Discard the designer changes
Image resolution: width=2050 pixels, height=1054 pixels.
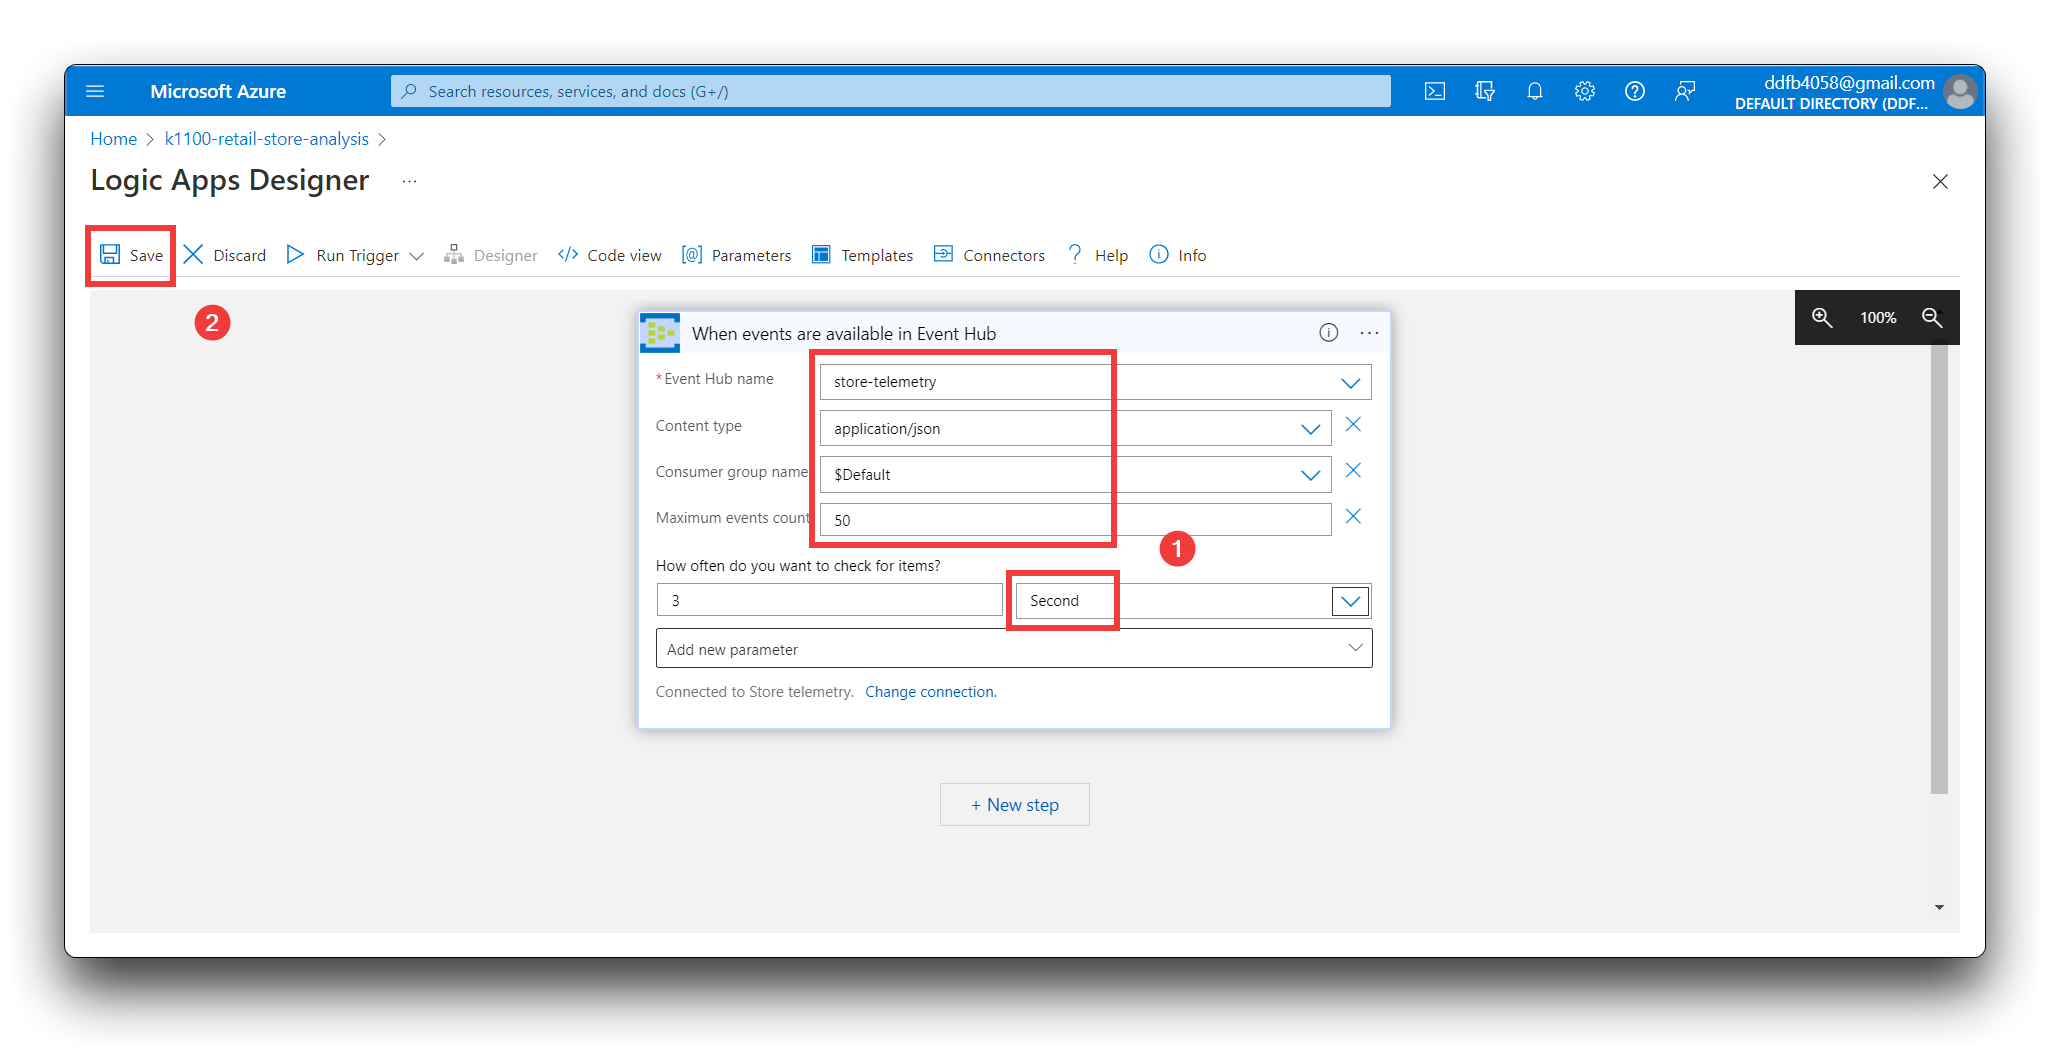225,255
